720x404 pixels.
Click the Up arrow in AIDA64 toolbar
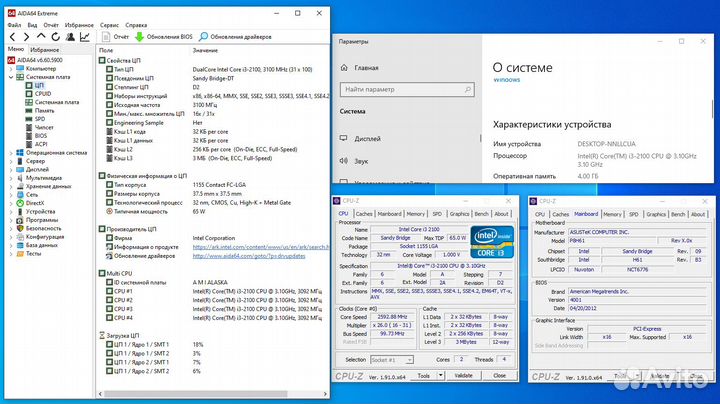coord(41,36)
